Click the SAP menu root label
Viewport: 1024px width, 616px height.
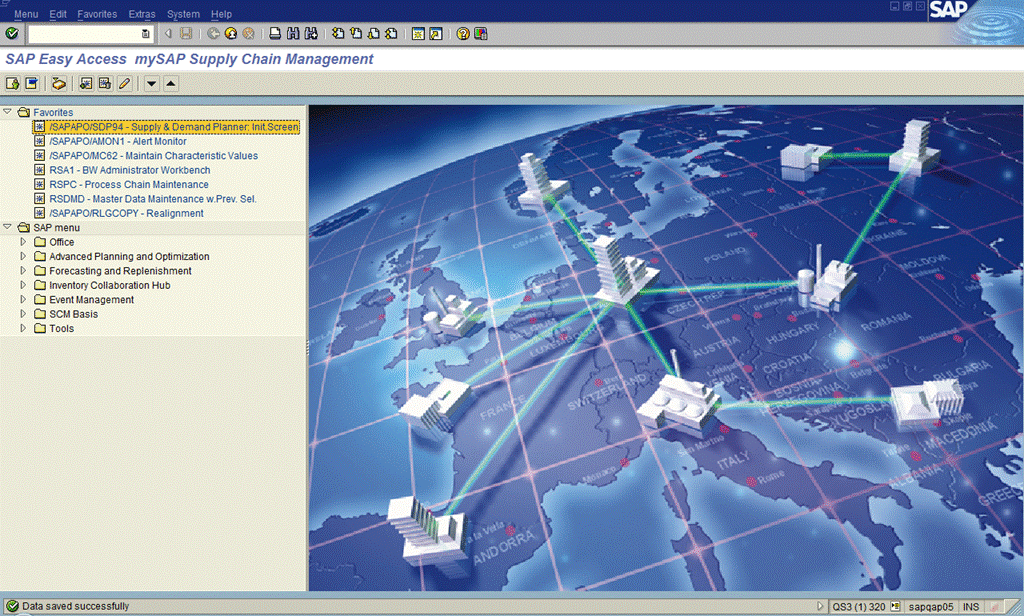(x=57, y=227)
